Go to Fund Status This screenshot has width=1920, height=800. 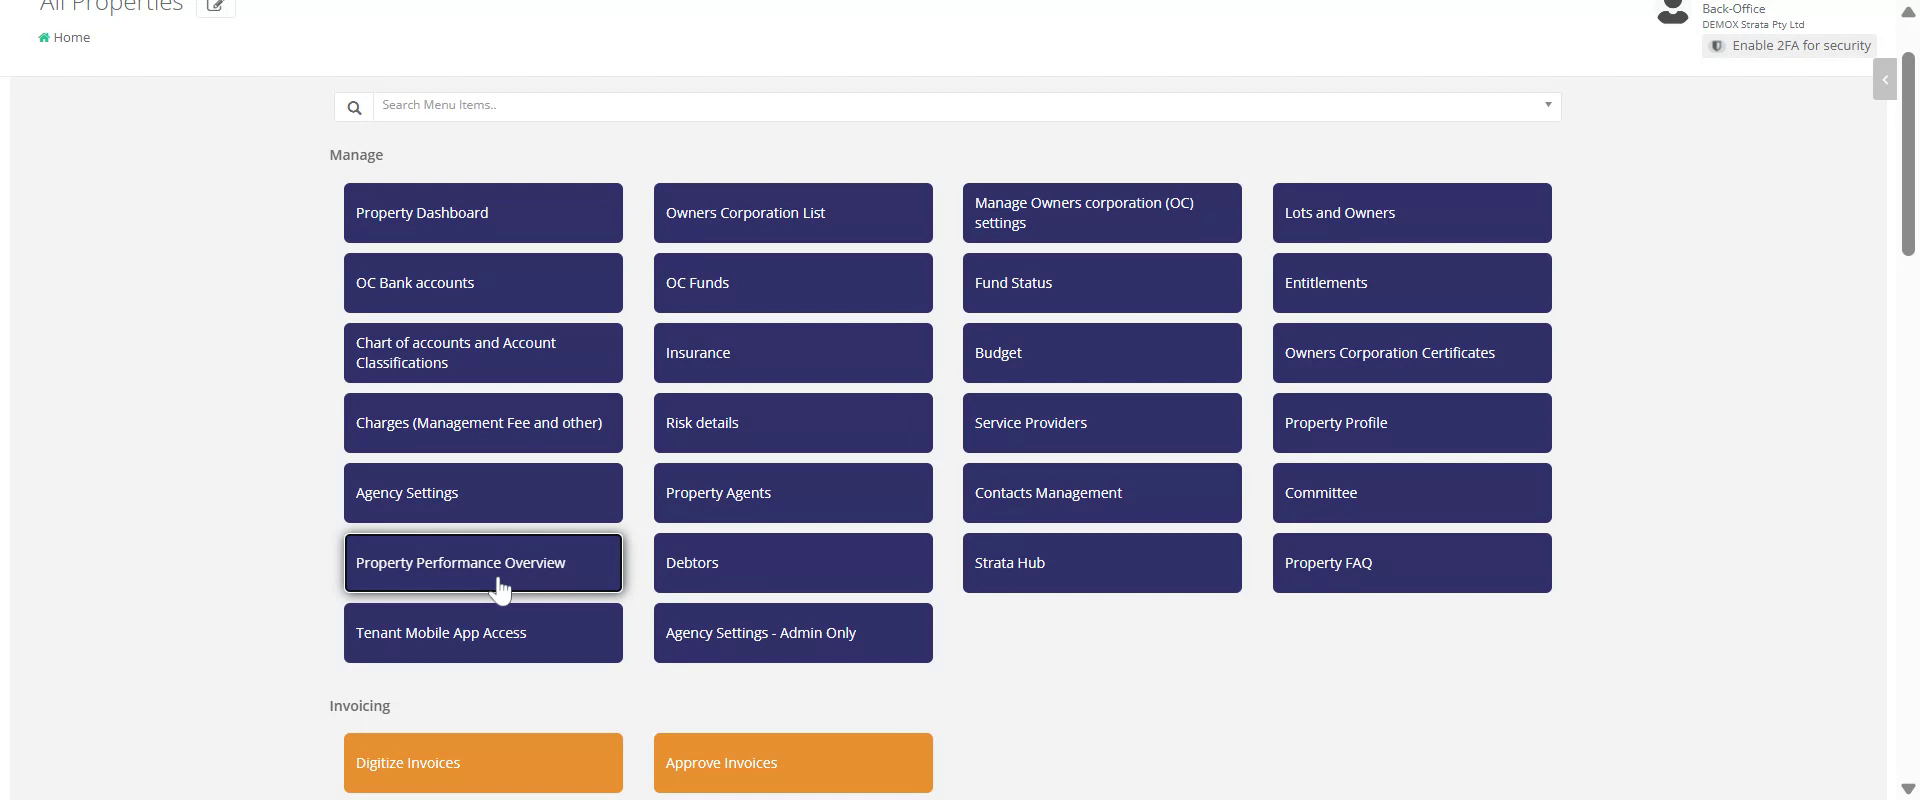point(1101,283)
